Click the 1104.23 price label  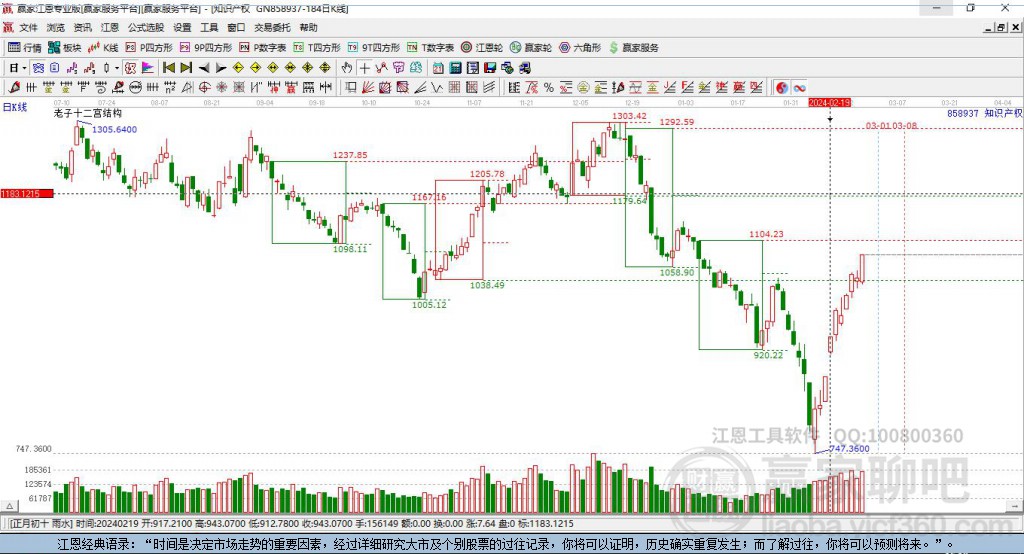(x=766, y=234)
